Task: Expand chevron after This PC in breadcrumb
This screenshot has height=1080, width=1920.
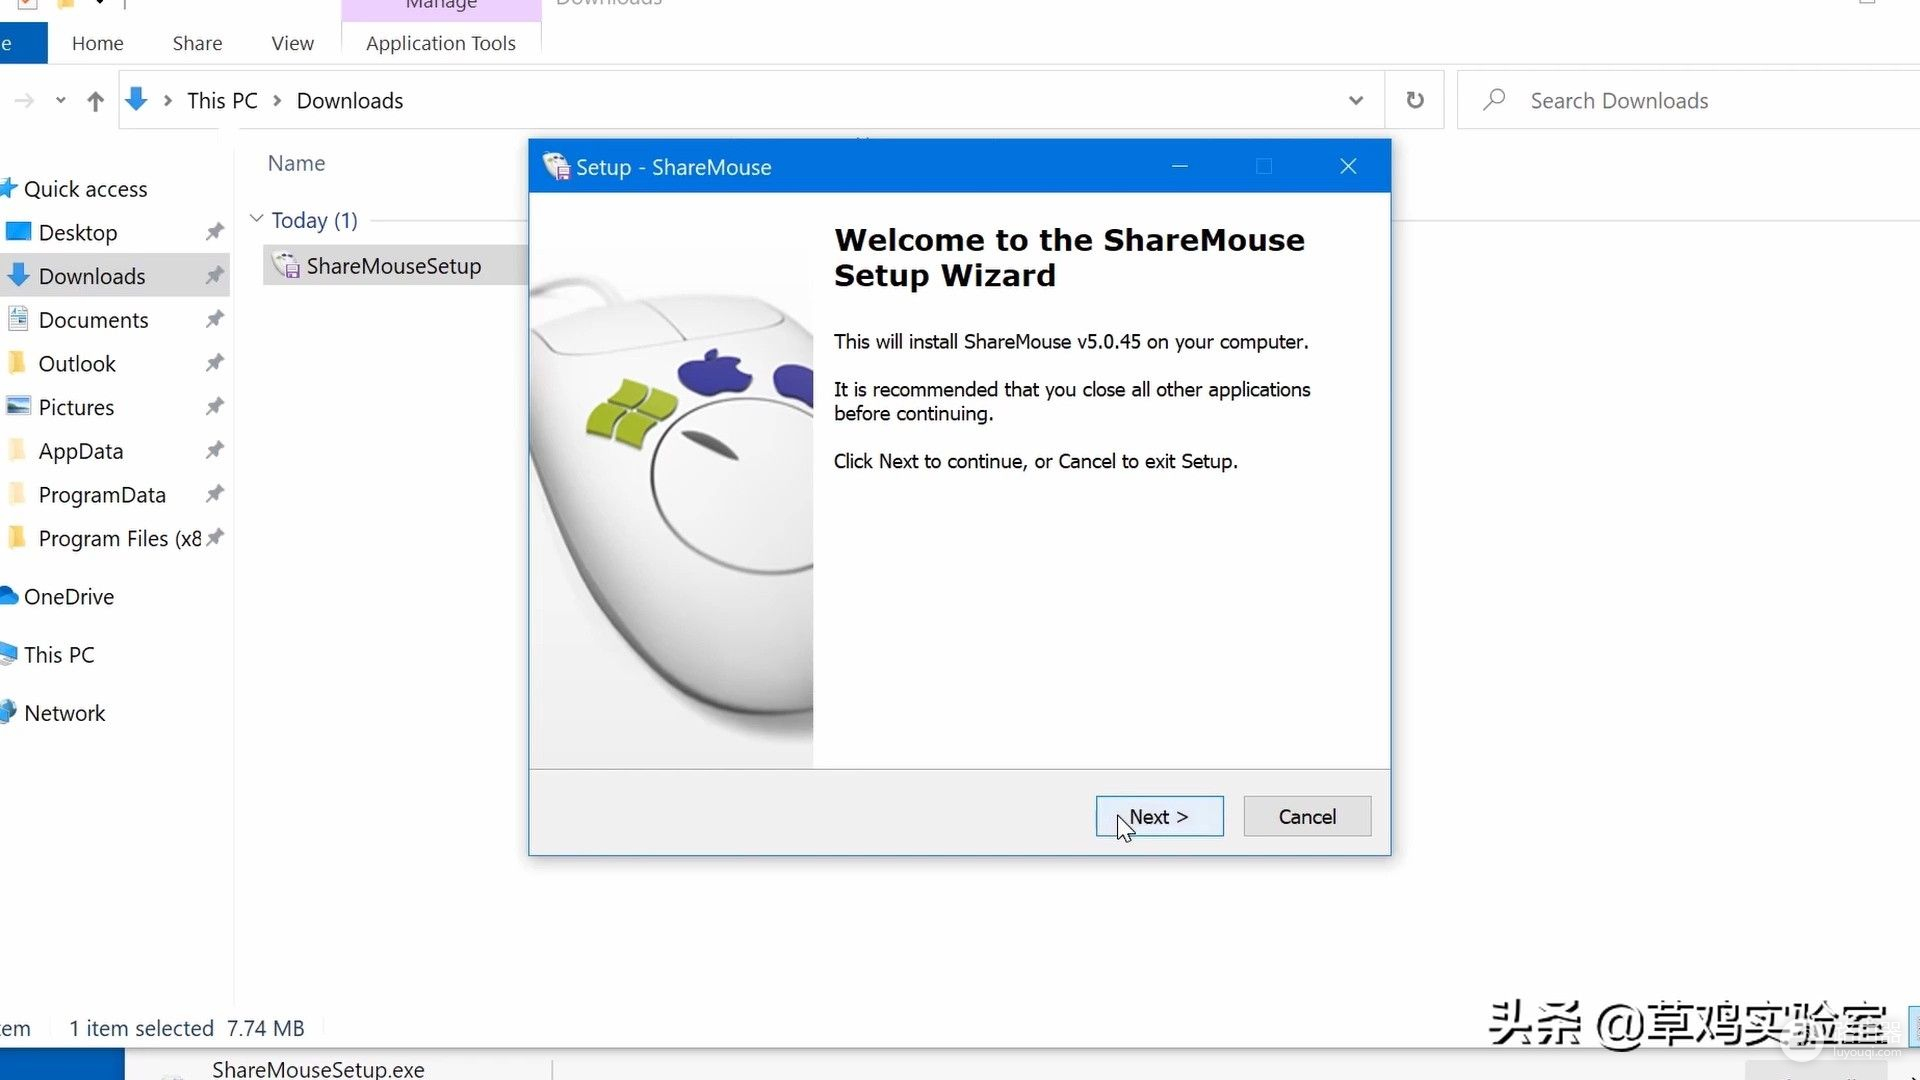Action: pyautogui.click(x=277, y=100)
